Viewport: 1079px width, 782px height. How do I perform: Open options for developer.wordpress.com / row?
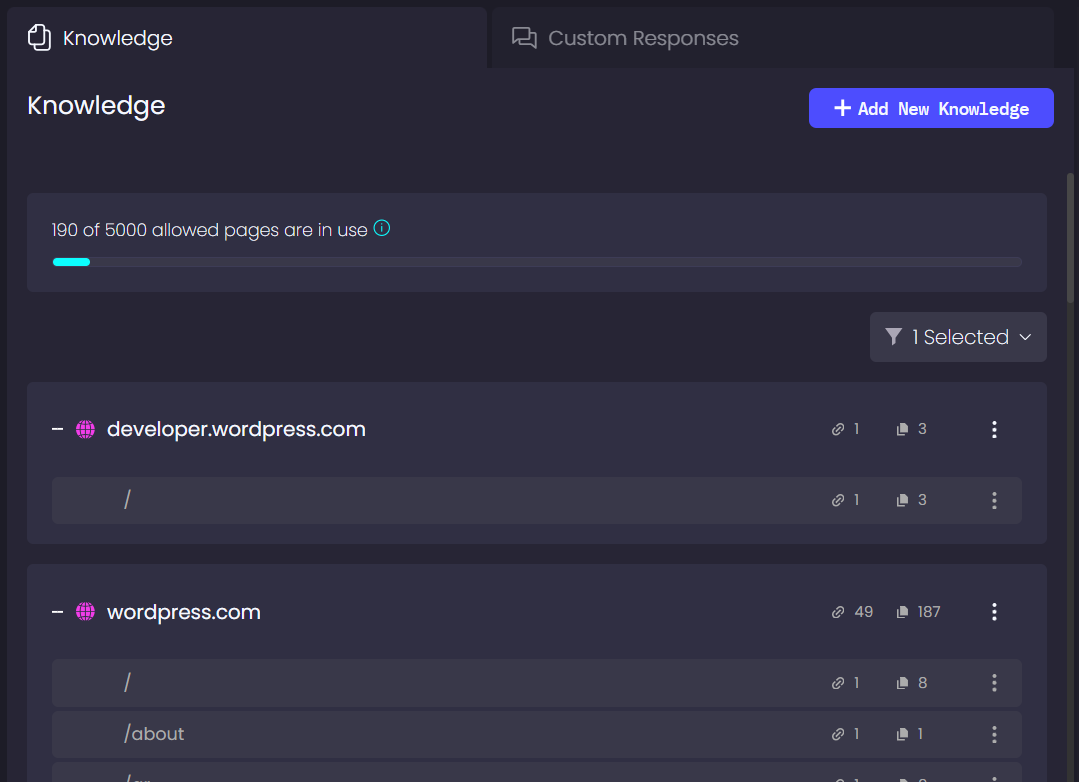coord(994,500)
